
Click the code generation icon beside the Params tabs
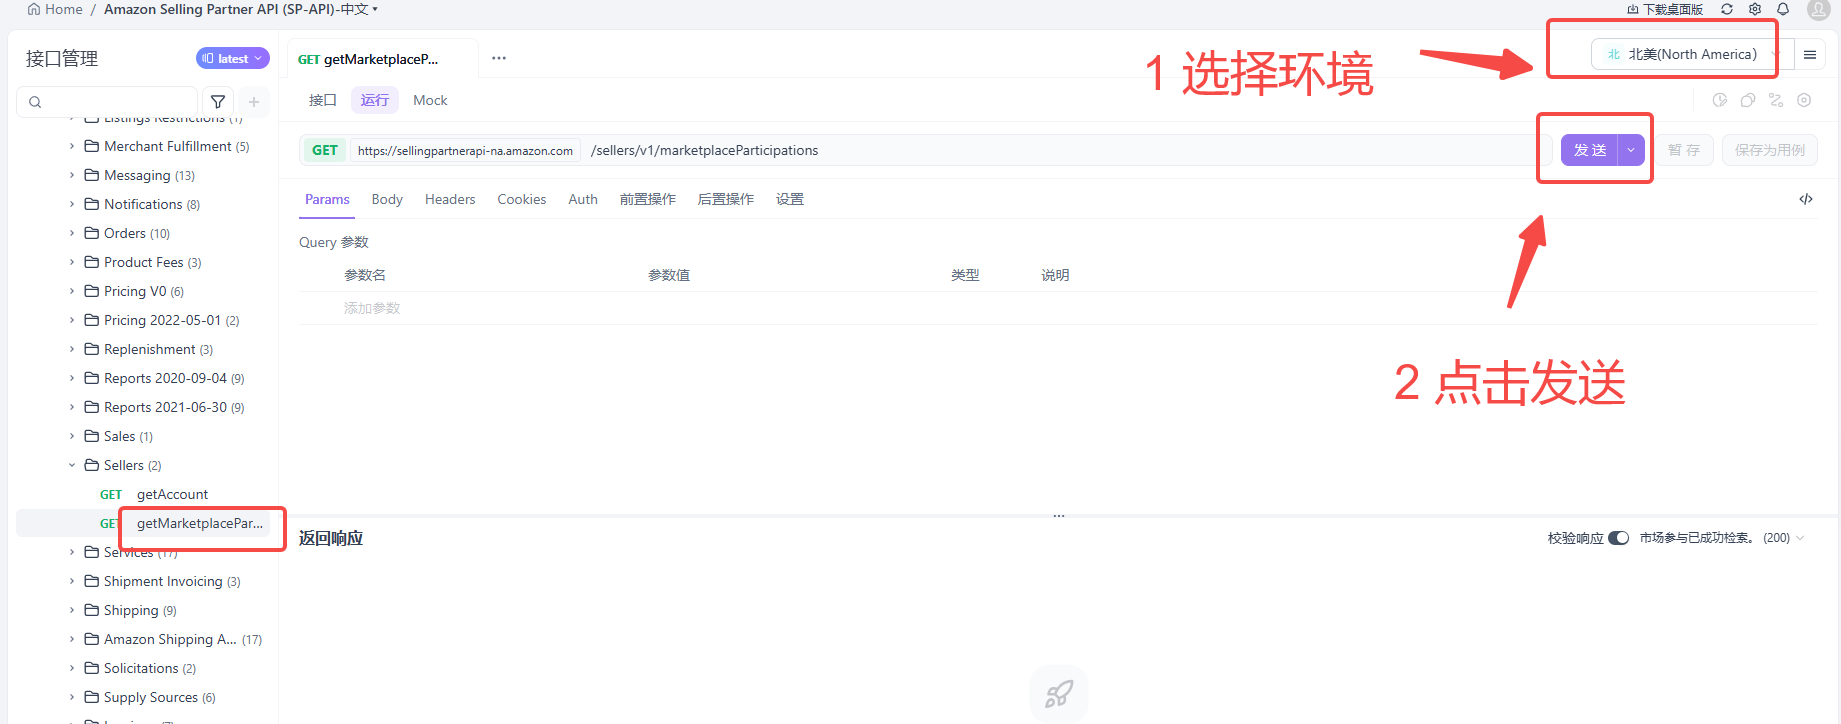1806,199
